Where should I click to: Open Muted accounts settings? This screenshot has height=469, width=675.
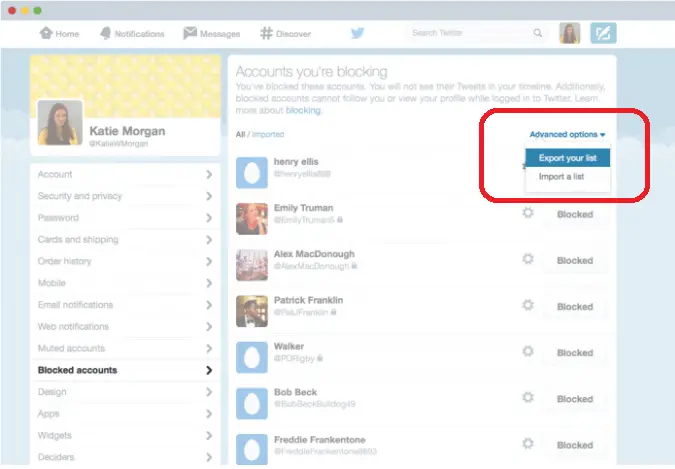click(125, 348)
